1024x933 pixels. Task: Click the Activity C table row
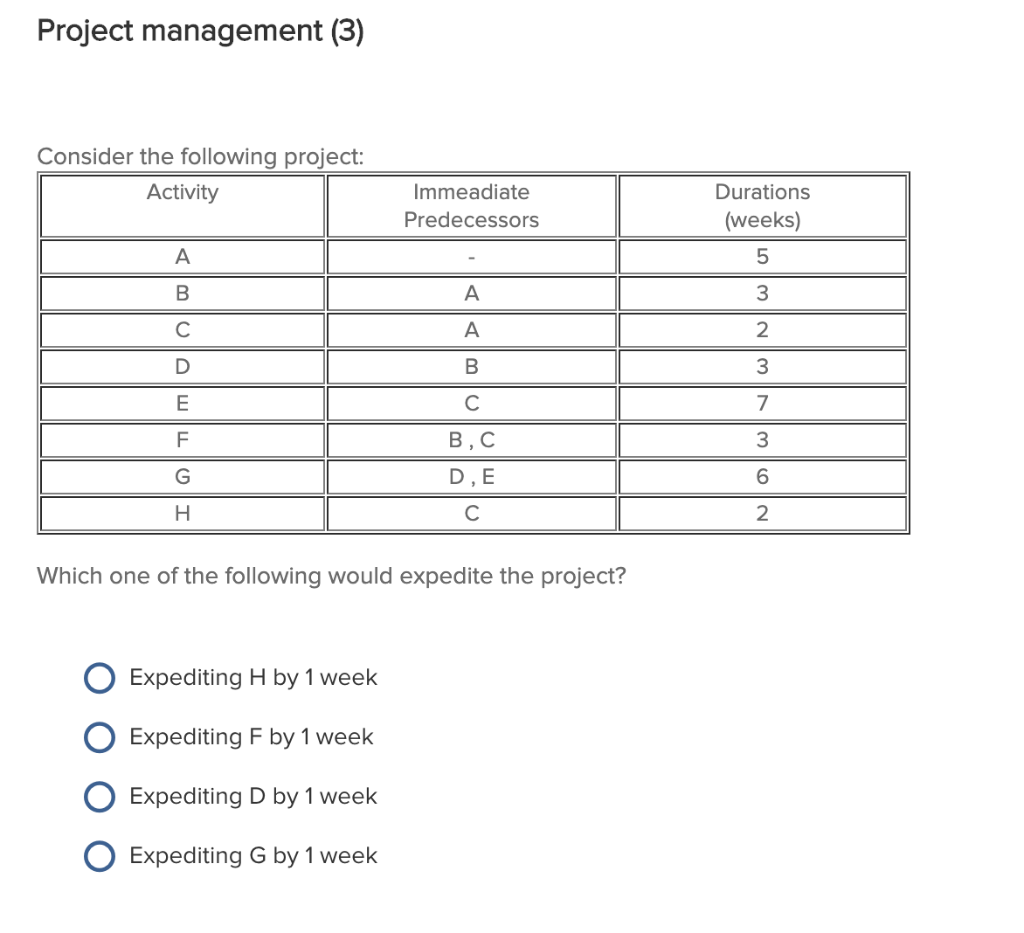click(182, 330)
